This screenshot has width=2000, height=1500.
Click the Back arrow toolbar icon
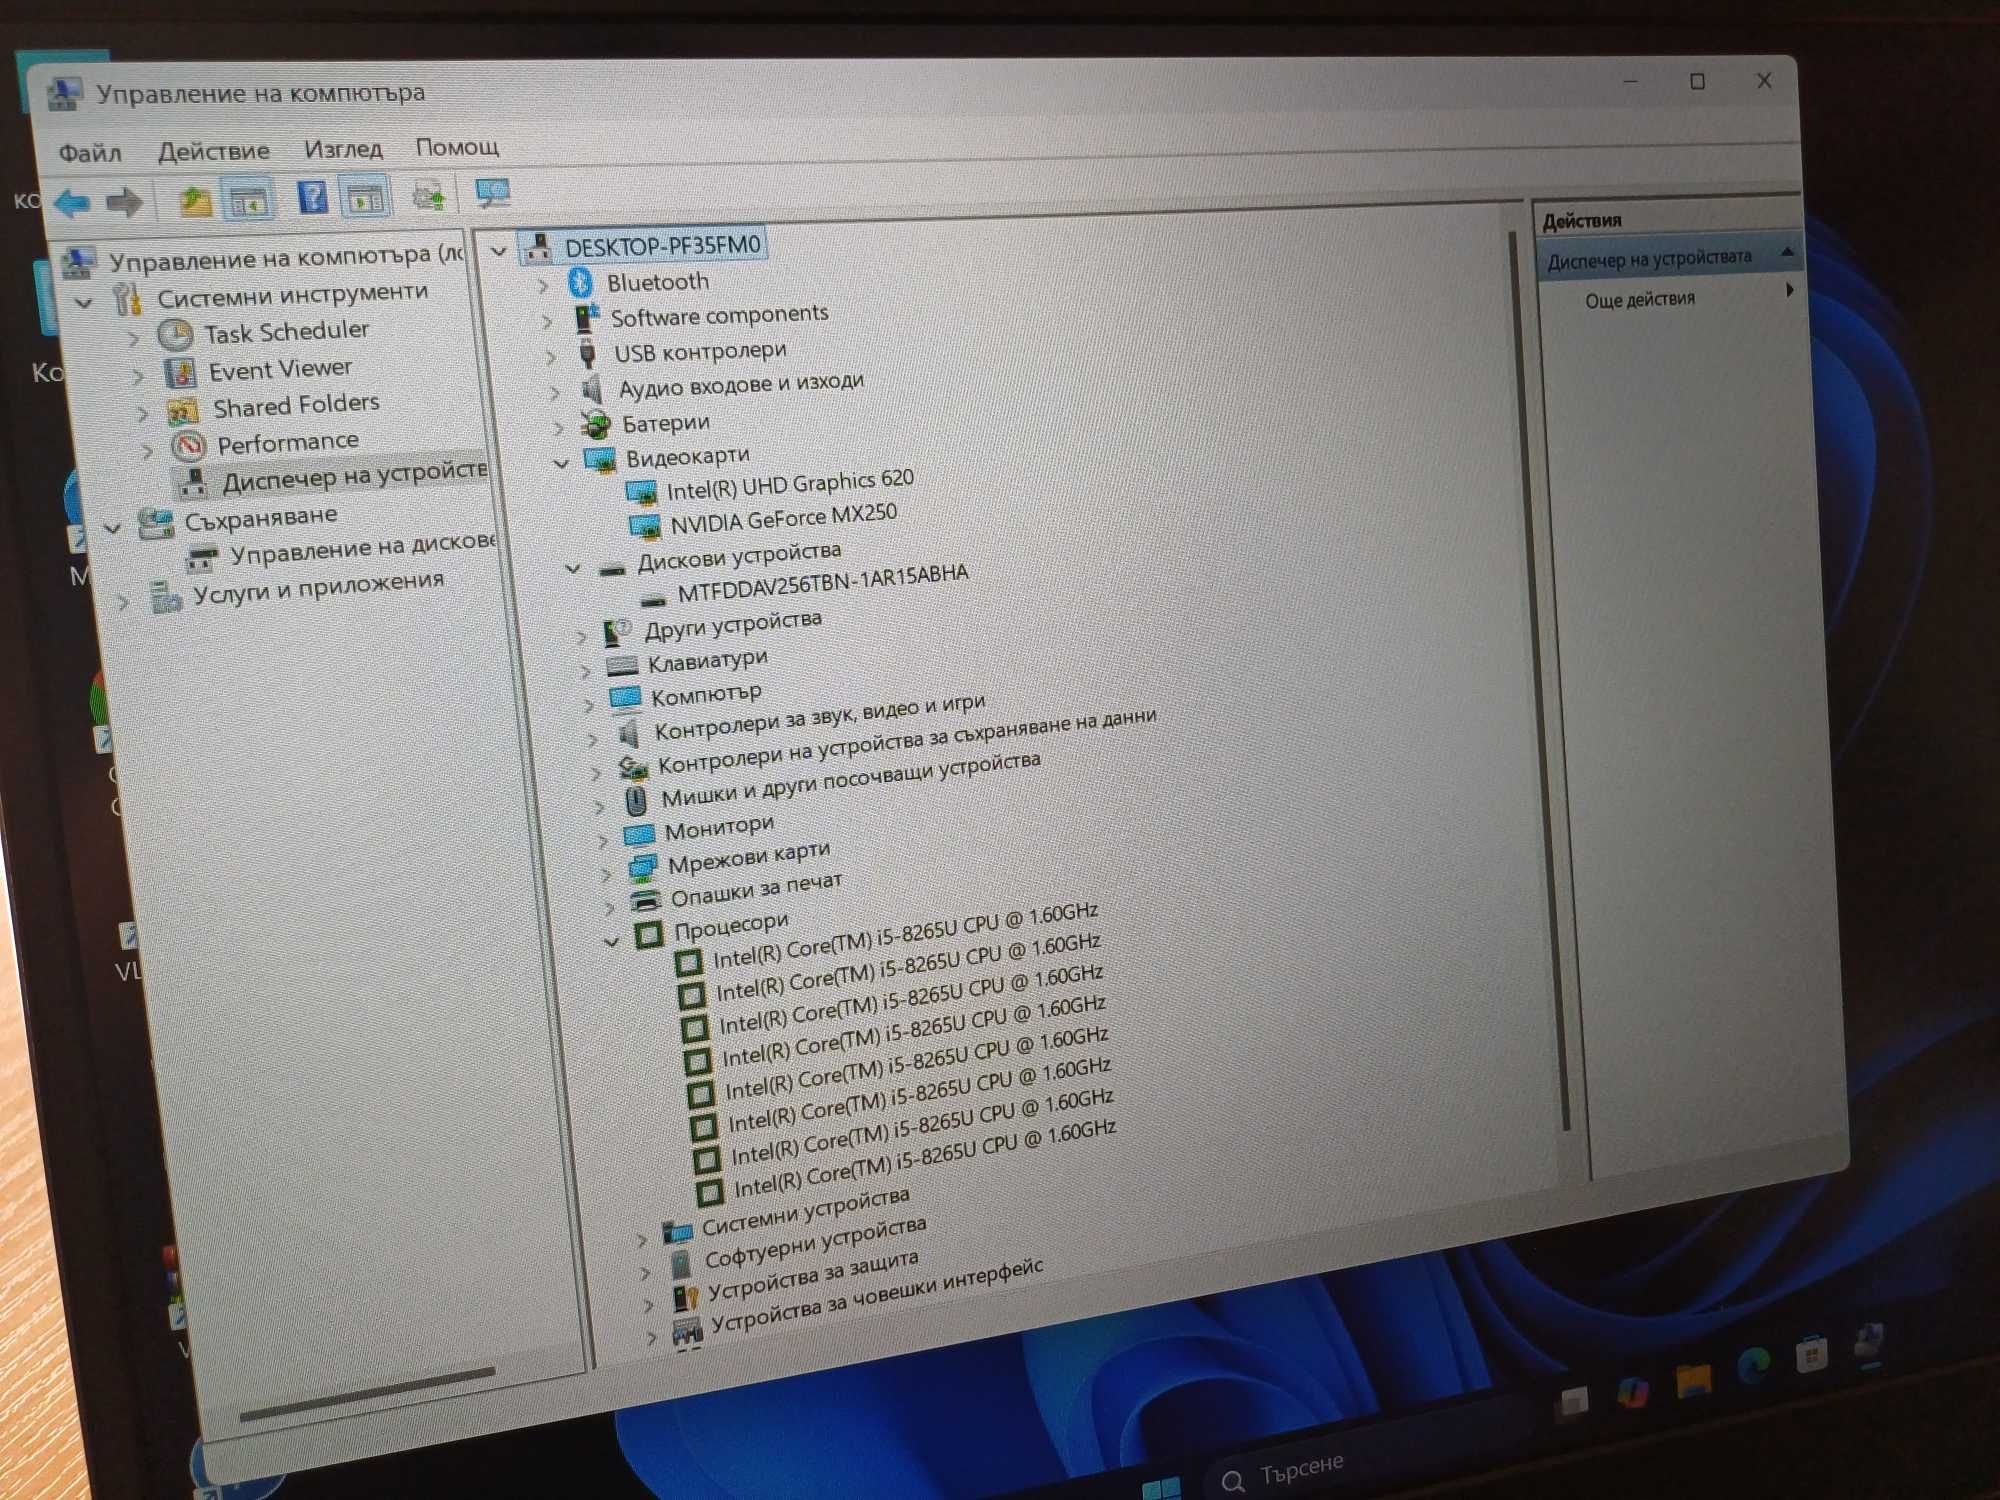tap(72, 203)
